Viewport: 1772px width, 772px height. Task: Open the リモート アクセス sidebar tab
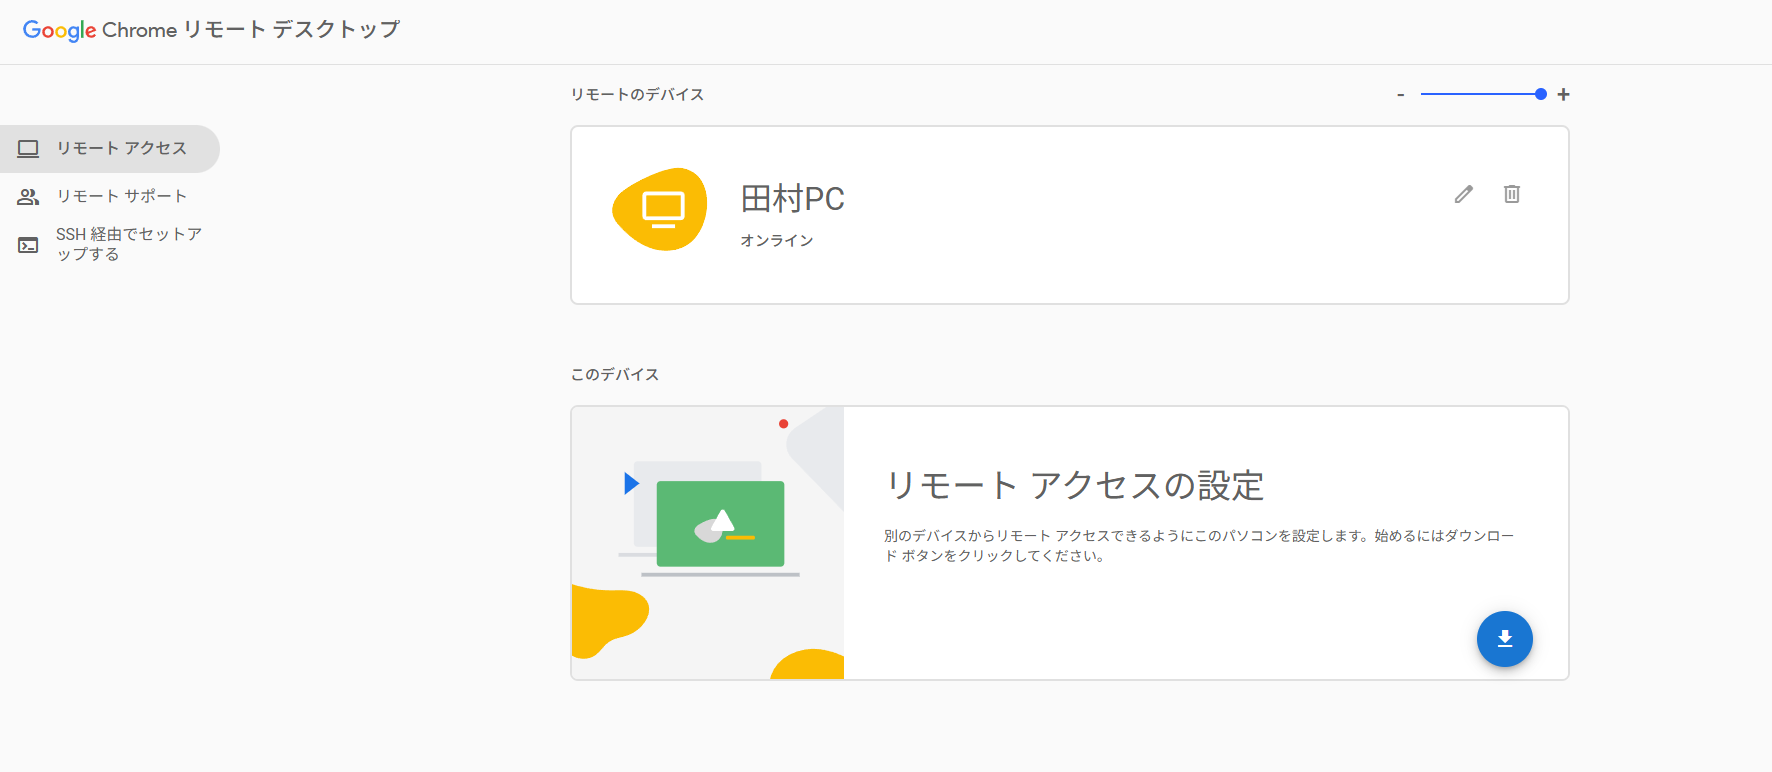tap(110, 149)
